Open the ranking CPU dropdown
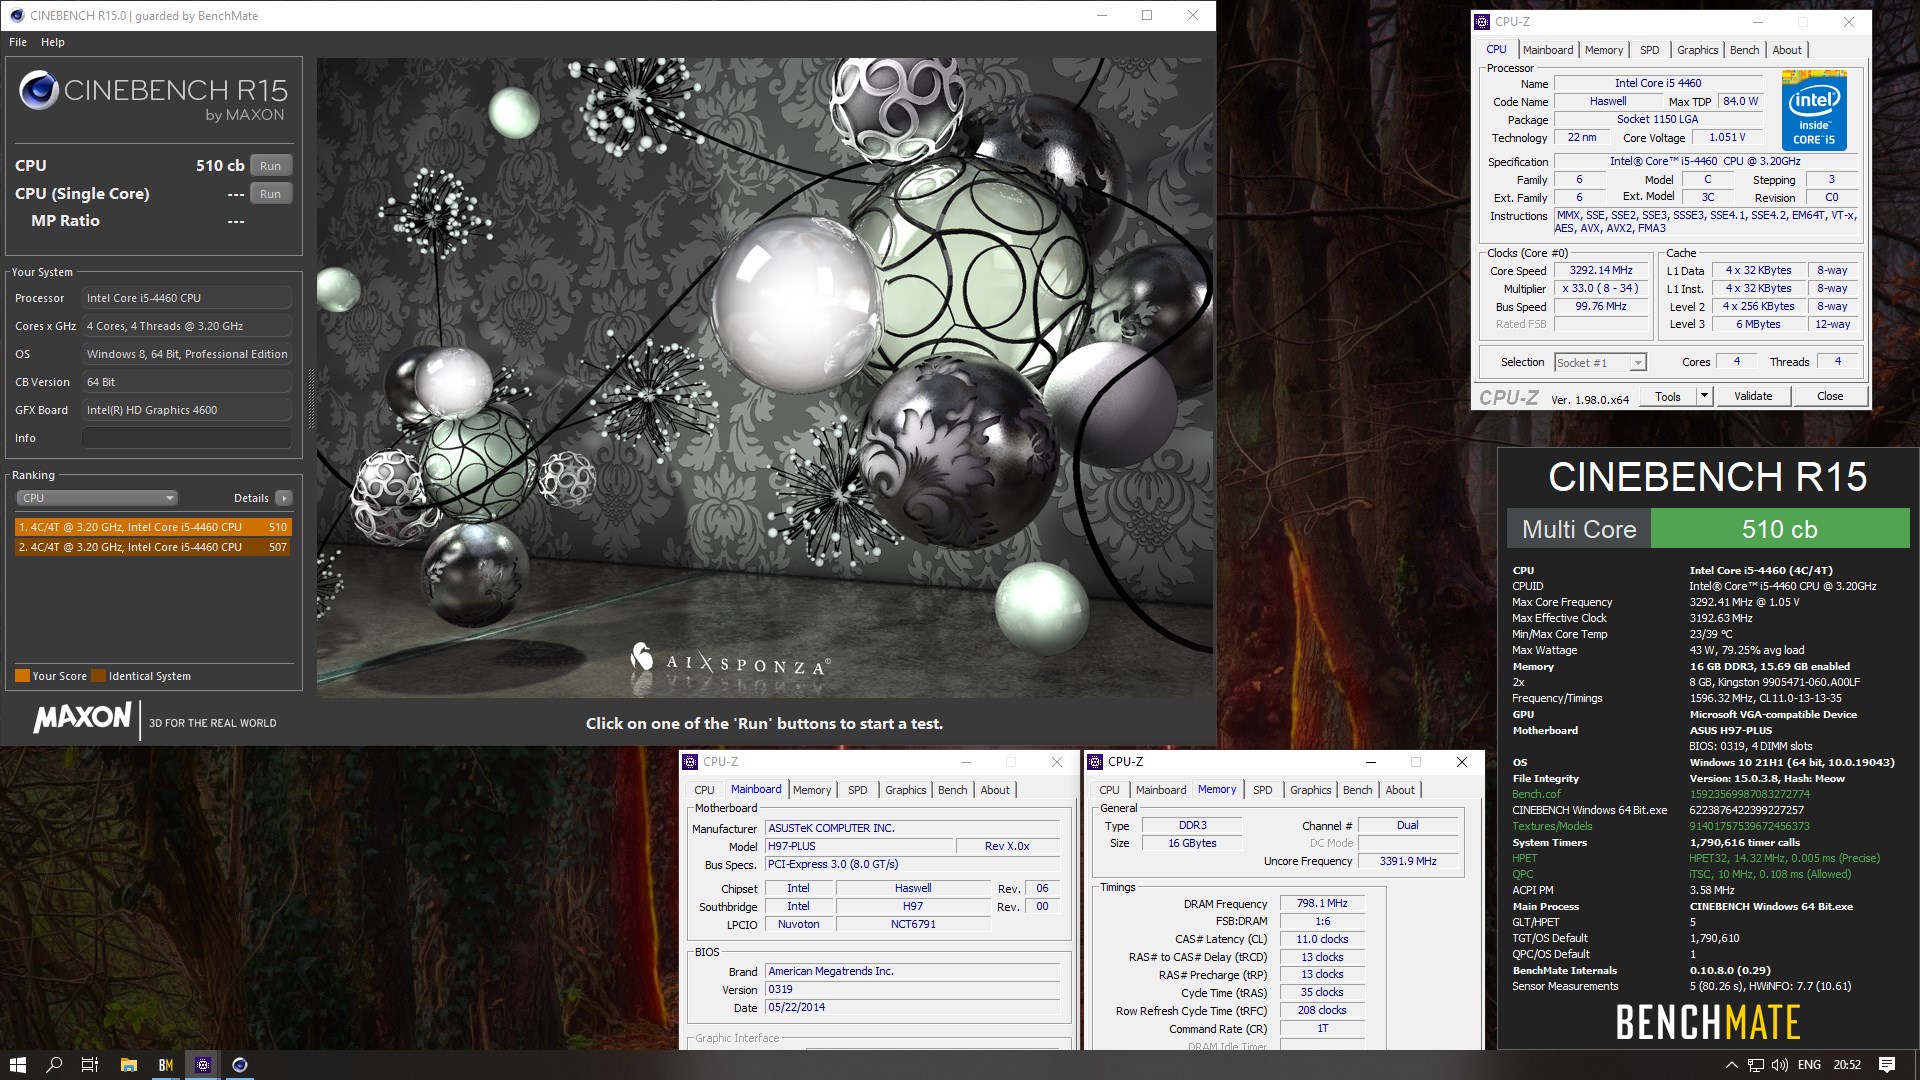 coord(96,498)
